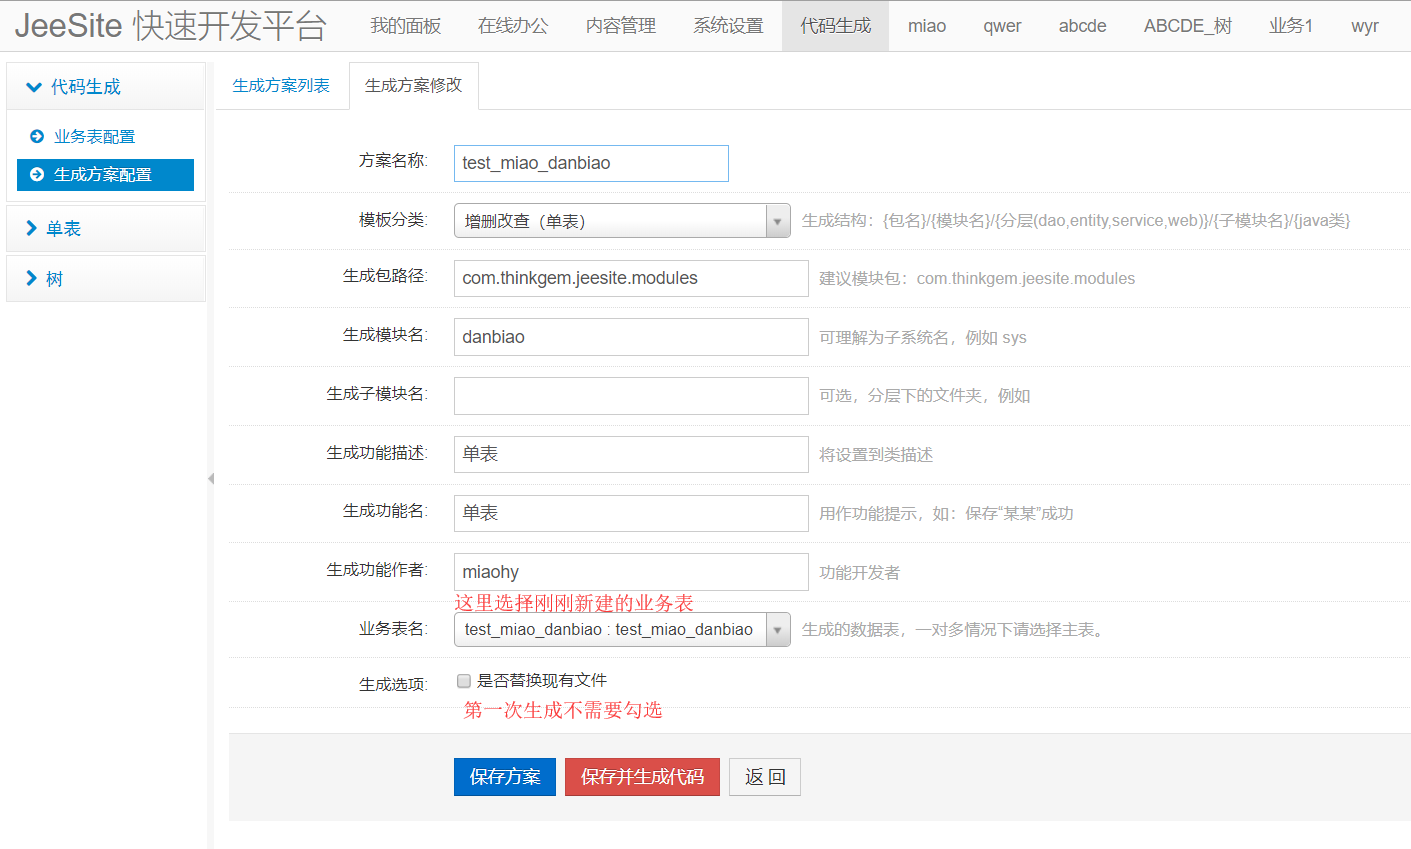
Task: Toggle the 是否替换现有文件 checkbox
Action: [x=464, y=681]
